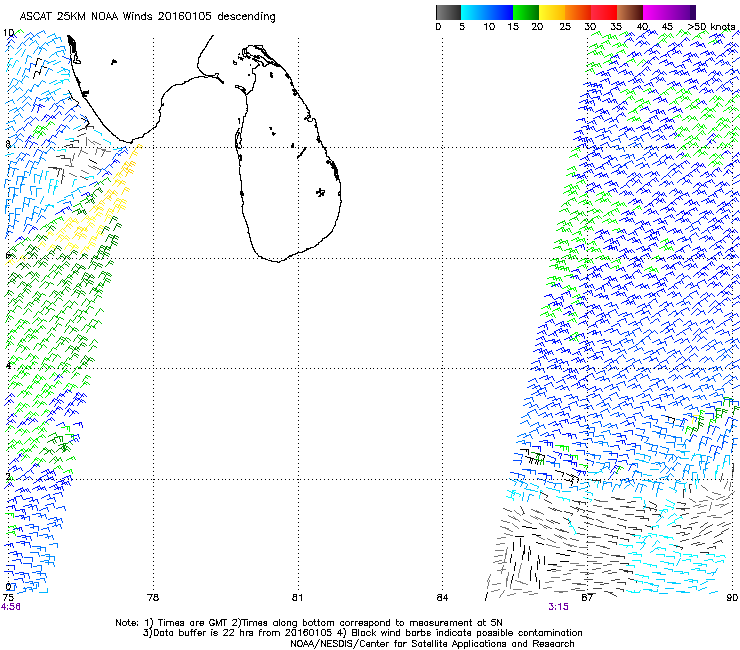Click the longitude label '78'

[x=153, y=598]
